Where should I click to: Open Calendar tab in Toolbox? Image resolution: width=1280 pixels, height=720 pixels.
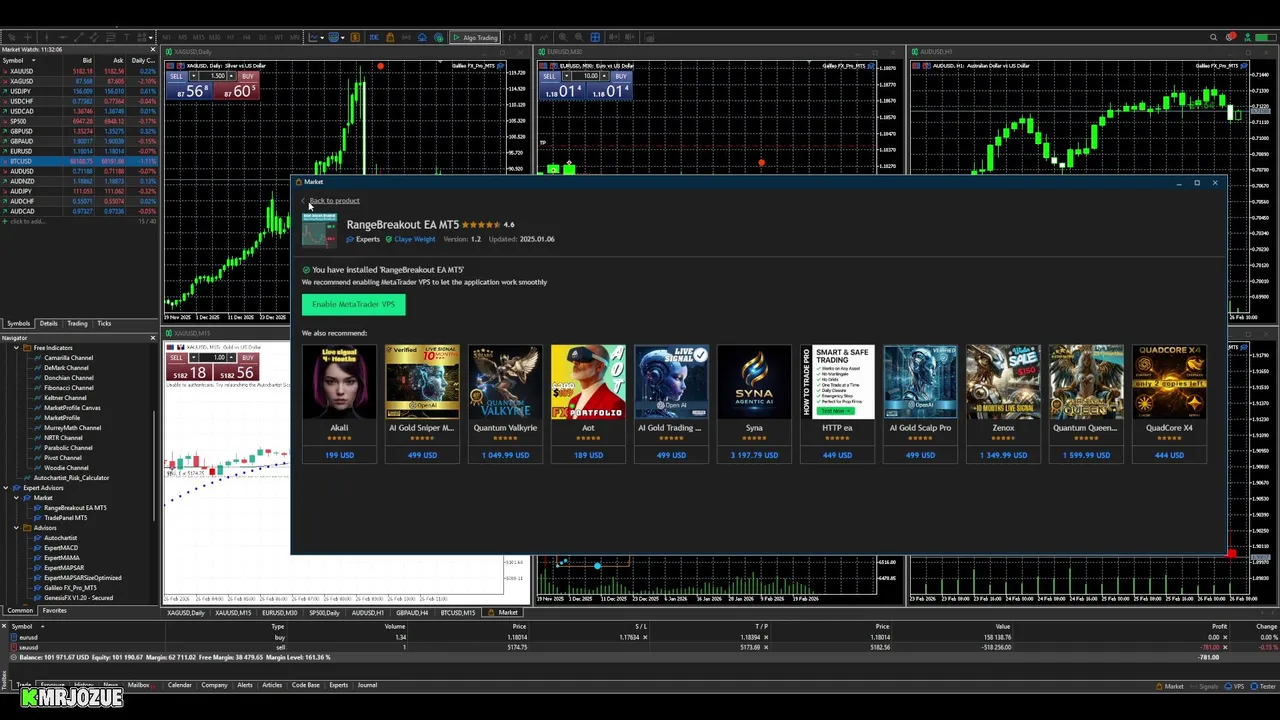[x=180, y=685]
